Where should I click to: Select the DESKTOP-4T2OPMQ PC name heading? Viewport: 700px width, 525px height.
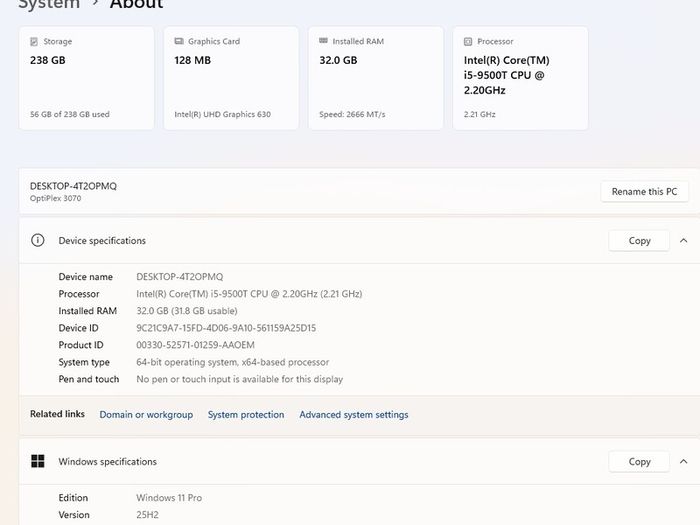point(73,186)
